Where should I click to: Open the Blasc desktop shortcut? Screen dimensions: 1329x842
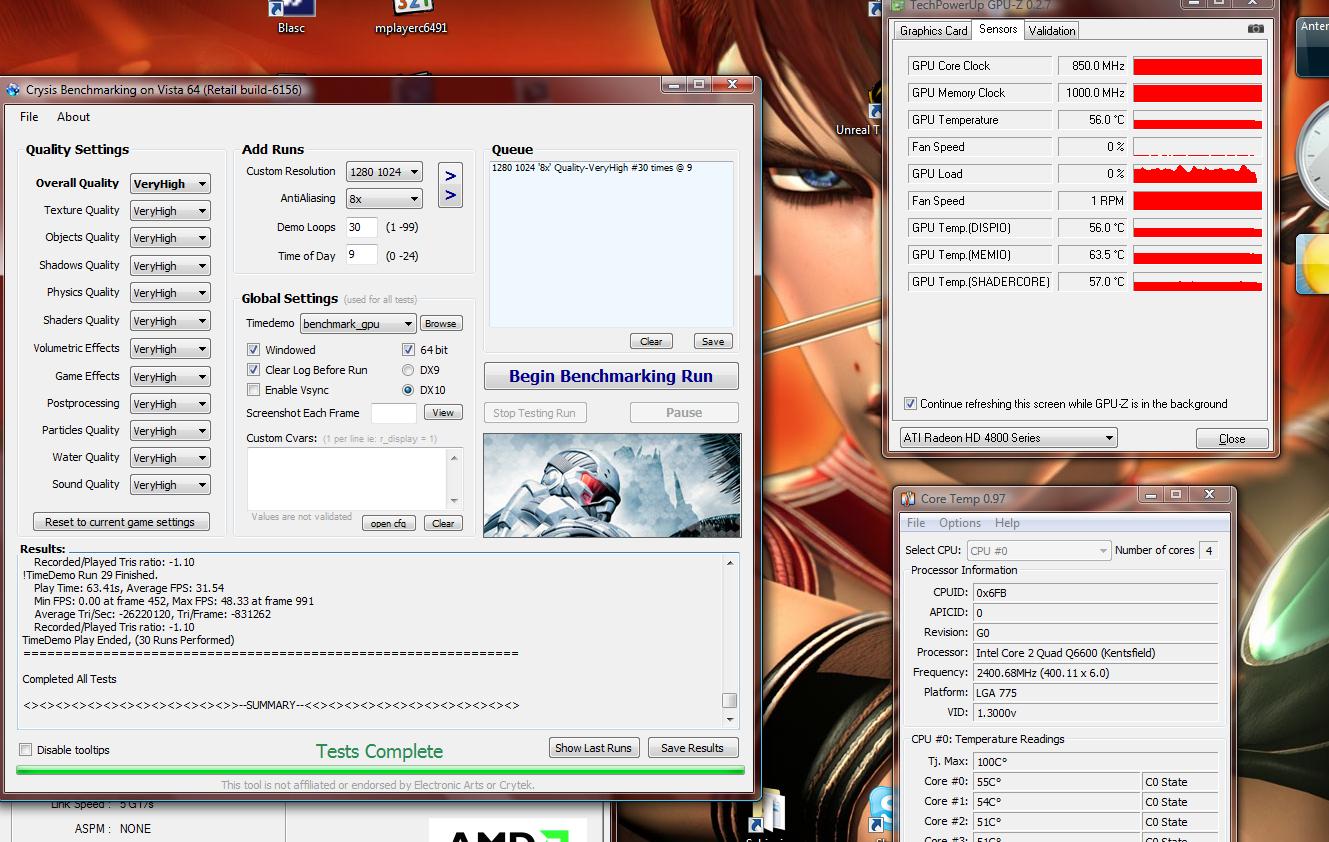pos(292,17)
